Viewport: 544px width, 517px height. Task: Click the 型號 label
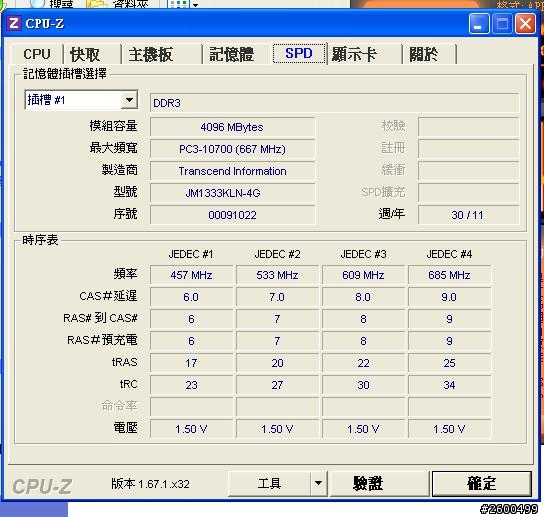tap(126, 192)
